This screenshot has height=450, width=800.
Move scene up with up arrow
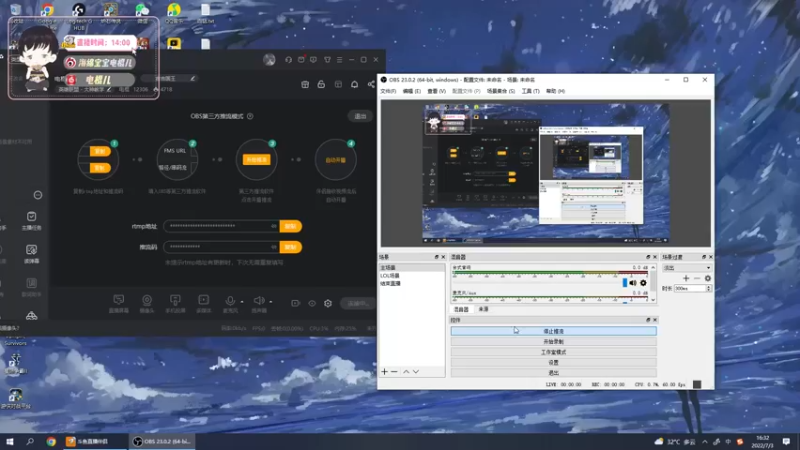pyautogui.click(x=406, y=371)
